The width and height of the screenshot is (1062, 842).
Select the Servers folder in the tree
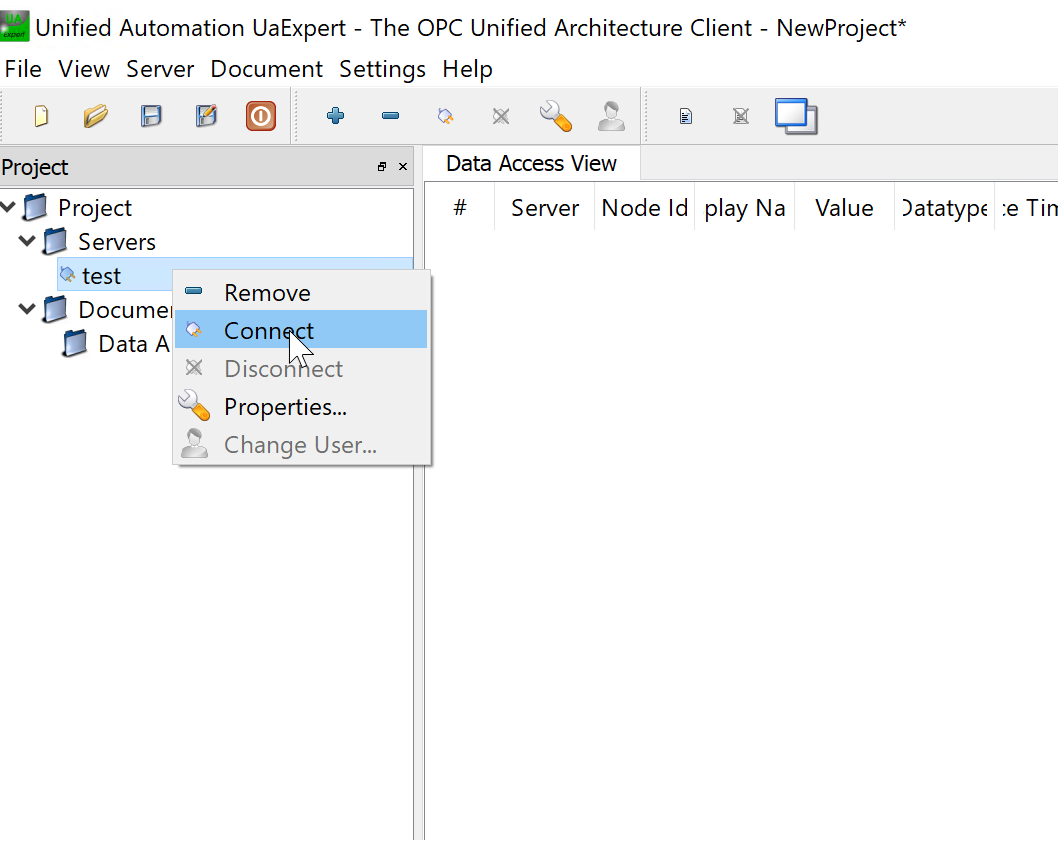pyautogui.click(x=116, y=242)
